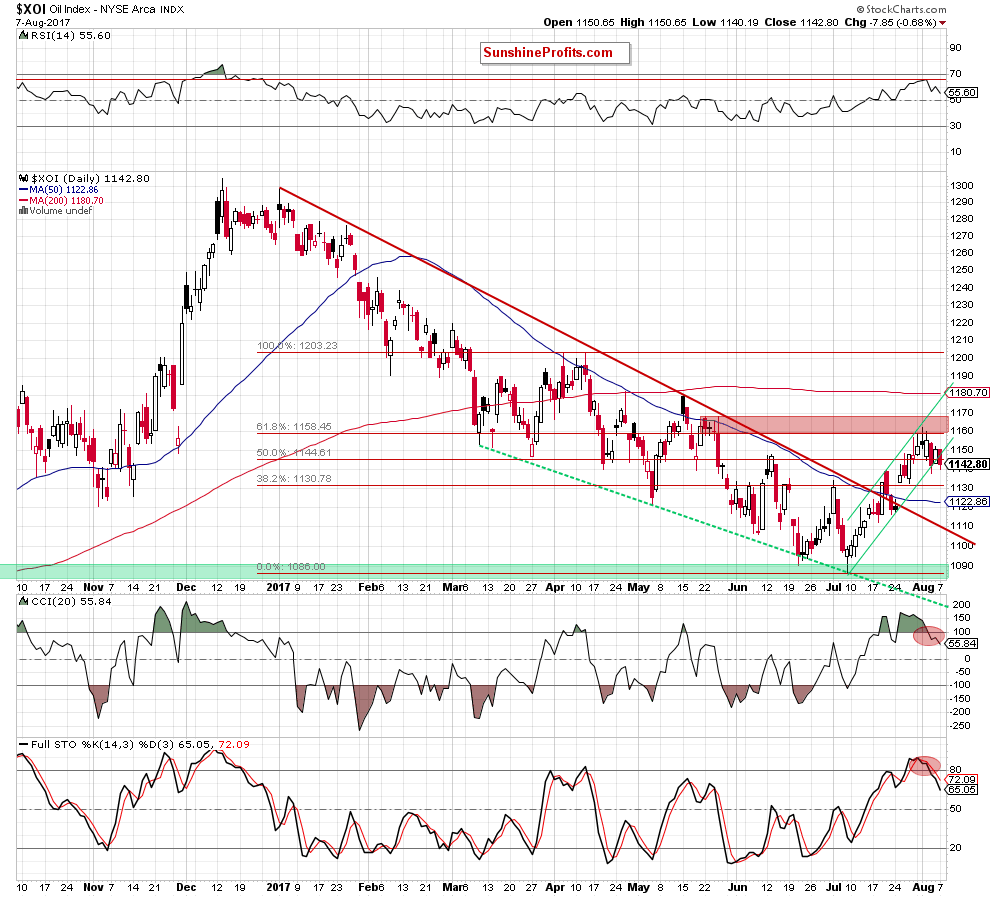Click the Stochastic 72.09 value tag
Image resolution: width=990 pixels, height=897 pixels.
(x=962, y=780)
